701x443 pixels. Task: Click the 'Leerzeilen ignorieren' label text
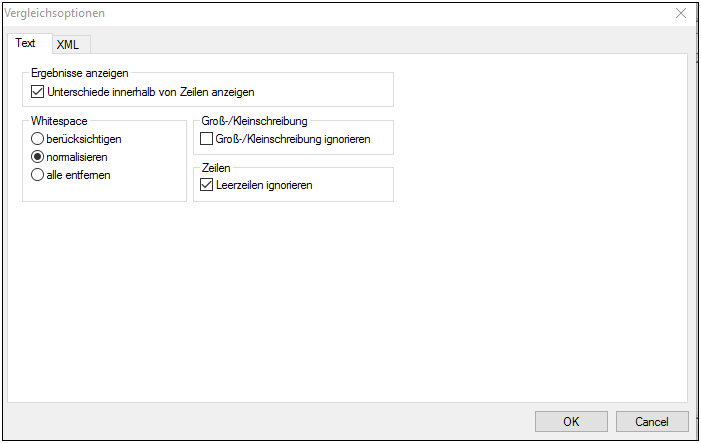pyautogui.click(x=264, y=185)
